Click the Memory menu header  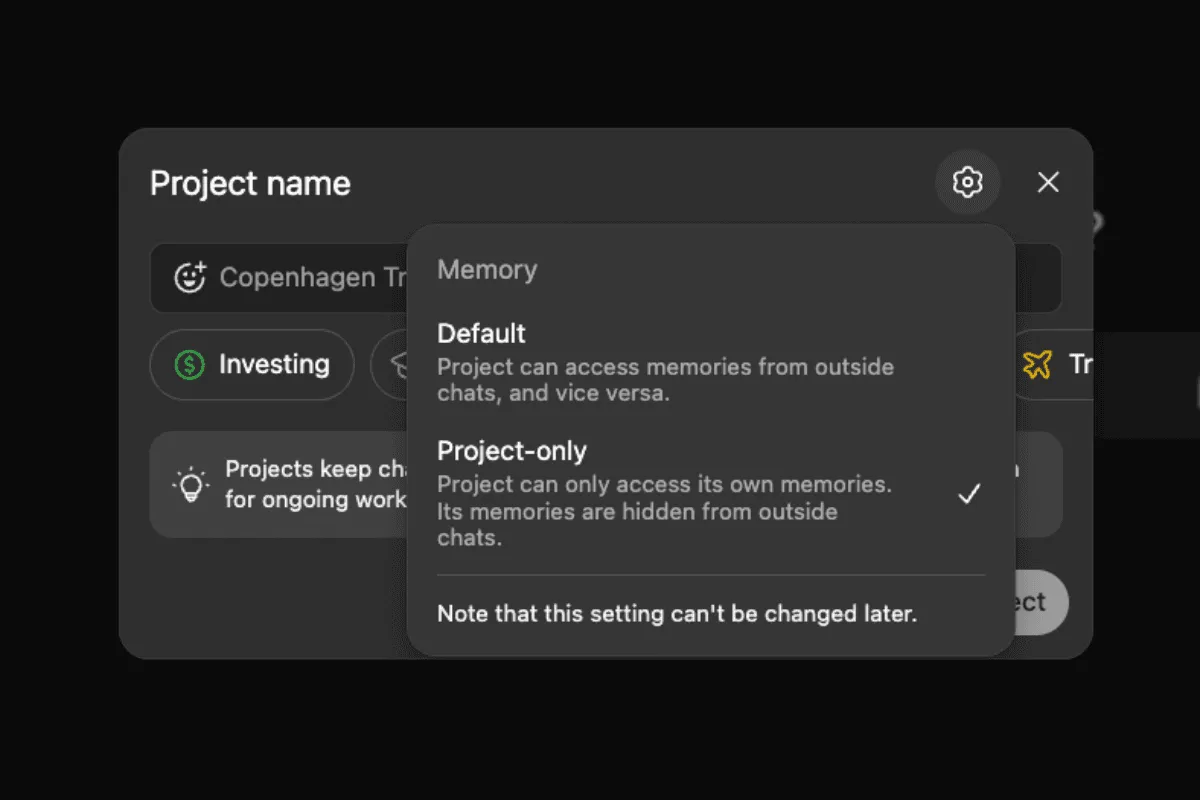tap(487, 270)
